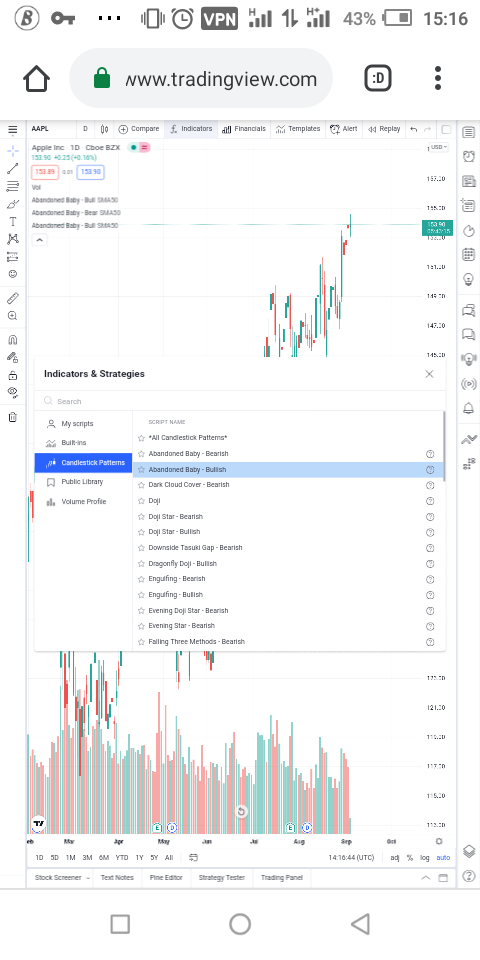The width and height of the screenshot is (480, 960).
Task: Open Volume Profile category
Action: [x=83, y=502]
